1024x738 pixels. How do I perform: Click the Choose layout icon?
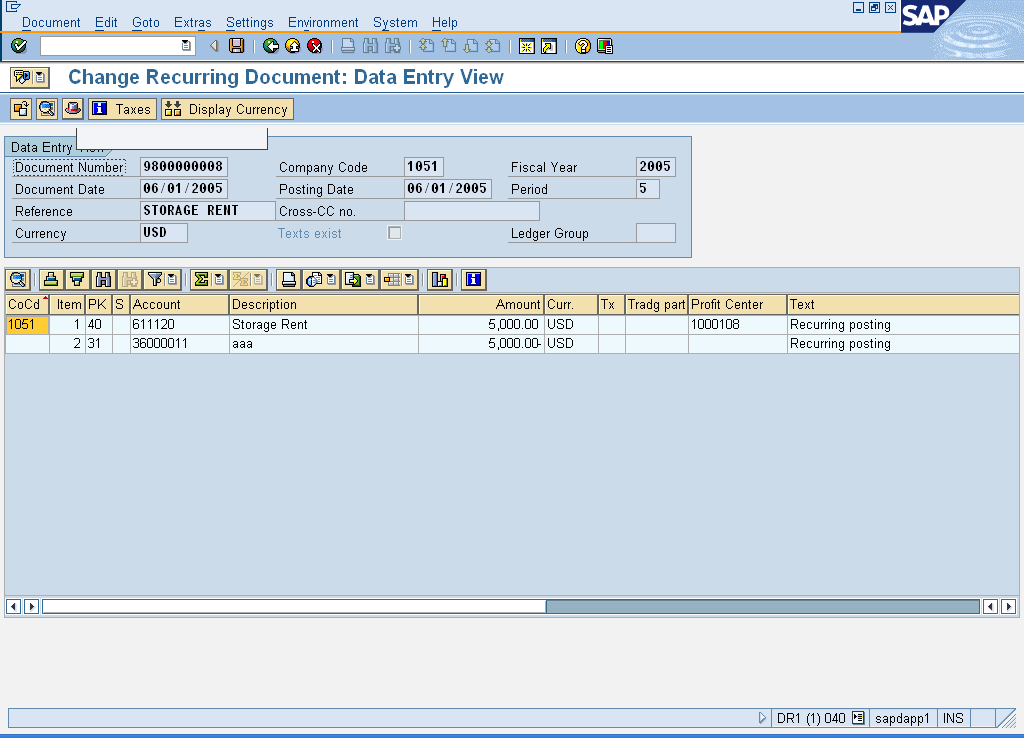point(392,280)
